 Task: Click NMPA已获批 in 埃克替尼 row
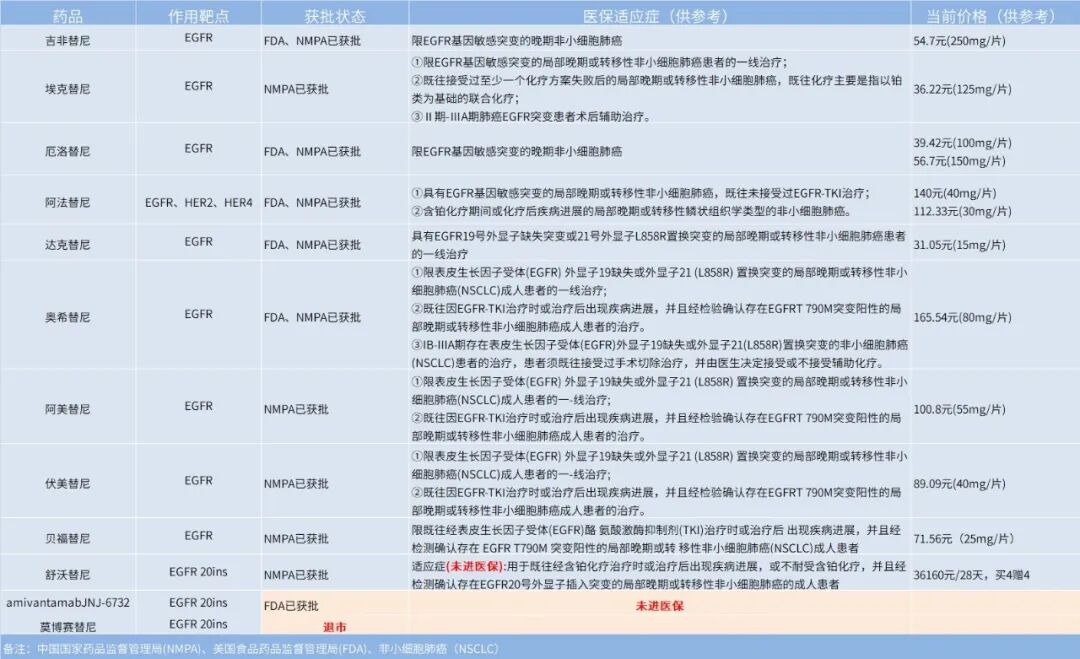(296, 89)
